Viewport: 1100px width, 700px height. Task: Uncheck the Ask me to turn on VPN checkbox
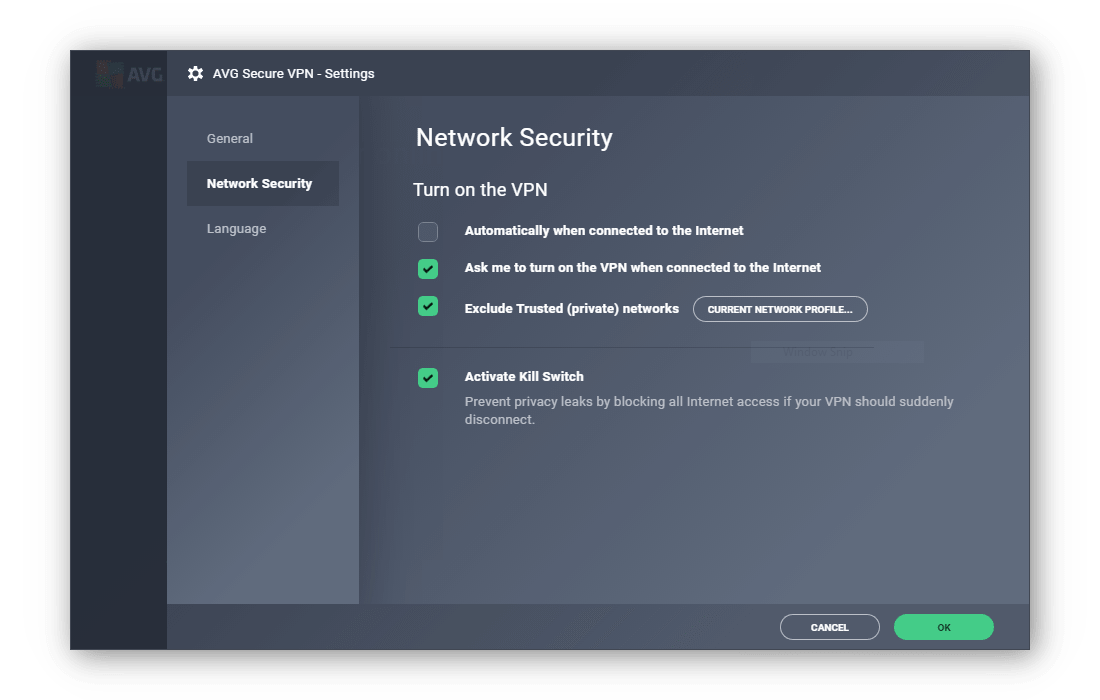coord(428,269)
